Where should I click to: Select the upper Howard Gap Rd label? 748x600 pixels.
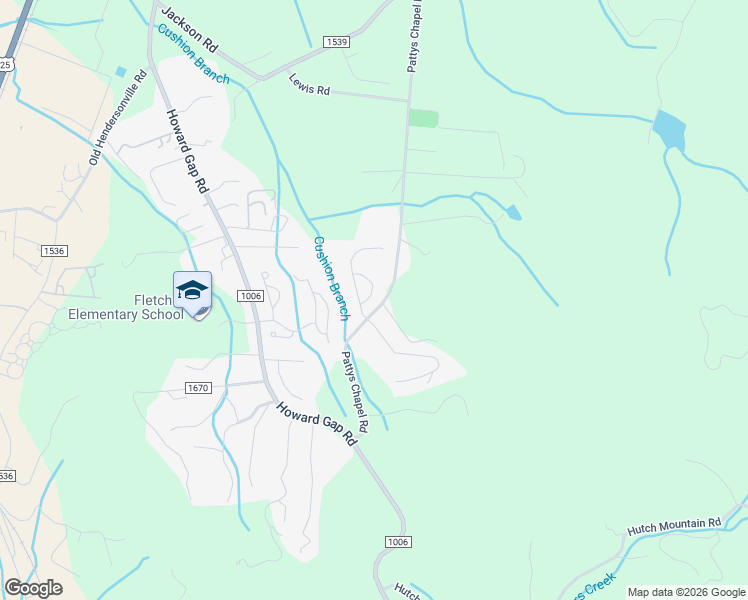click(x=188, y=151)
